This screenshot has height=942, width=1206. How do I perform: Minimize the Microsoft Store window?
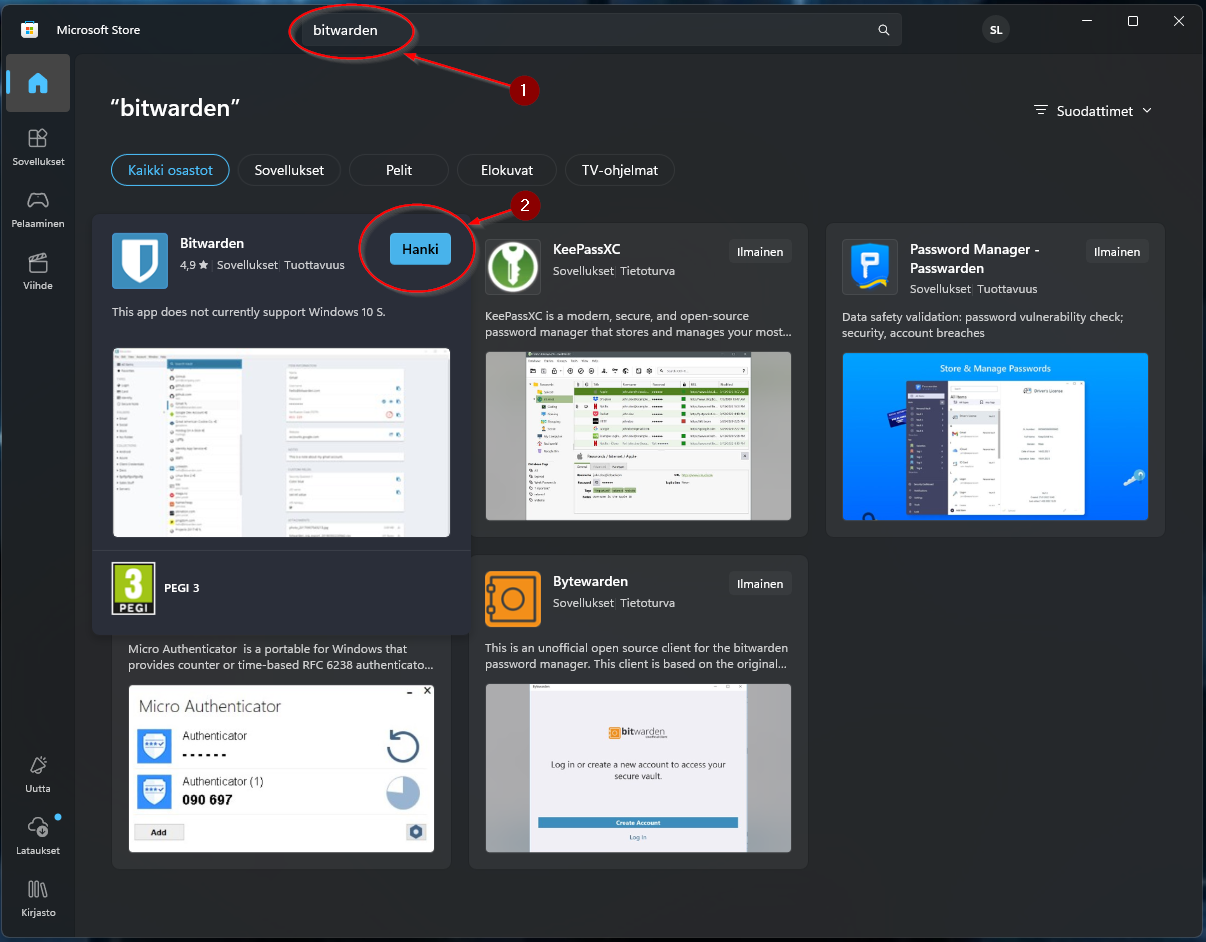point(1087,21)
